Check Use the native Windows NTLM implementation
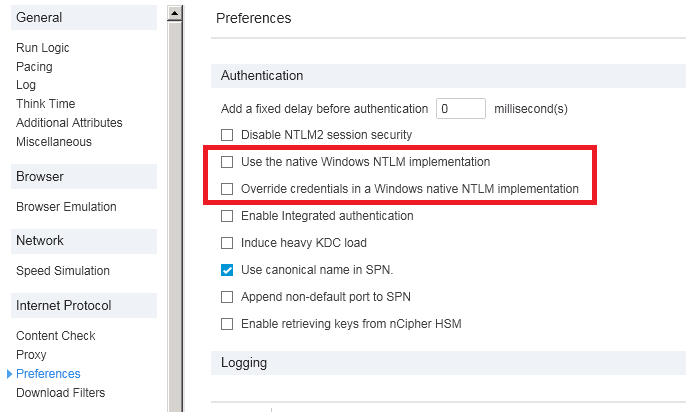The height and width of the screenshot is (415, 693). point(227,162)
